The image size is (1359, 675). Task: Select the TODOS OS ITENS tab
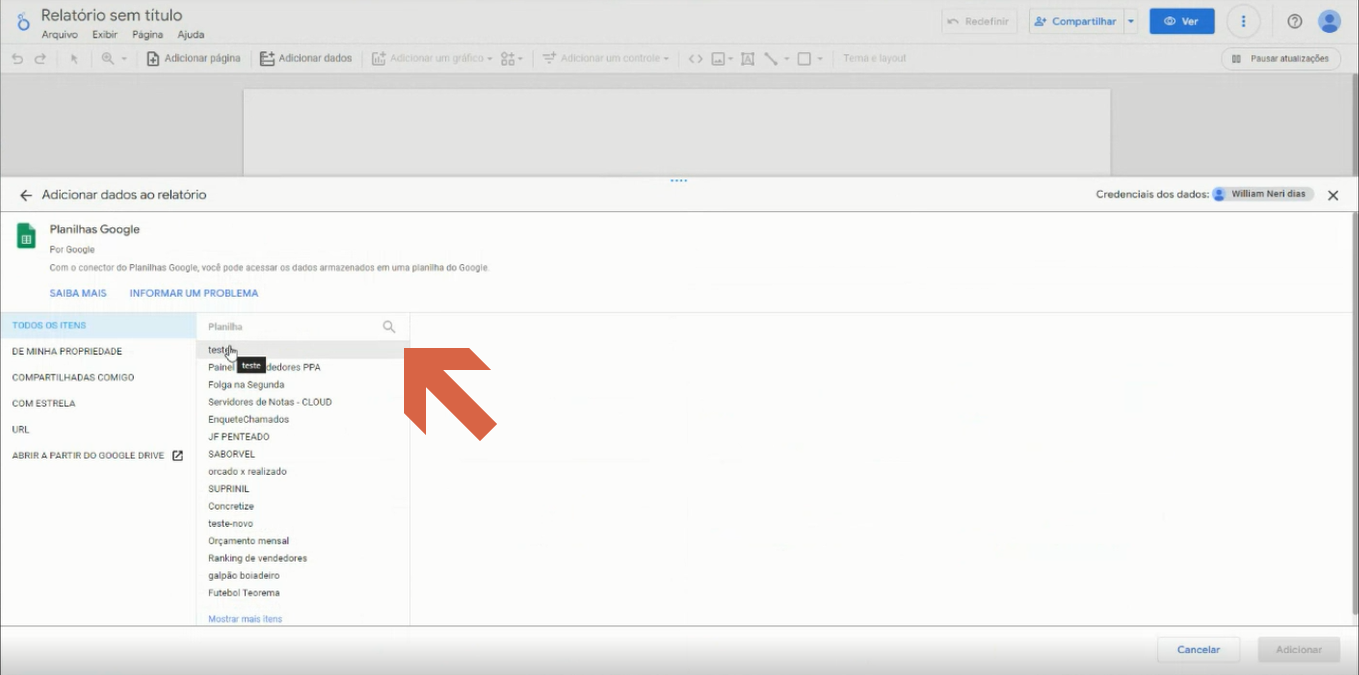coord(98,325)
